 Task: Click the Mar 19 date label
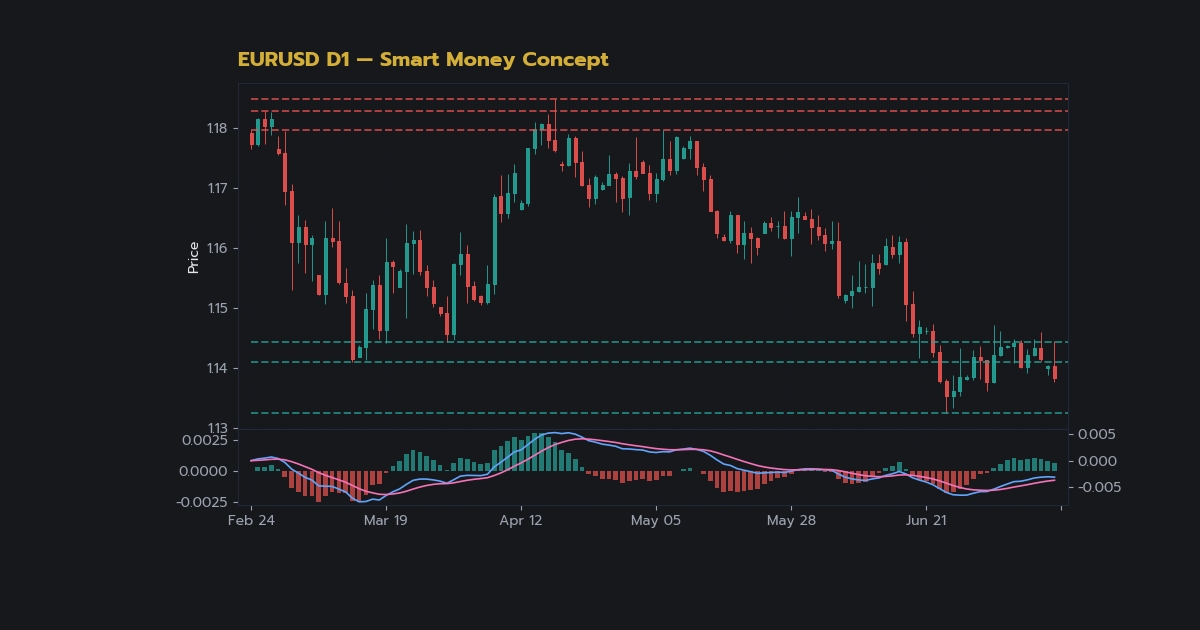[385, 520]
